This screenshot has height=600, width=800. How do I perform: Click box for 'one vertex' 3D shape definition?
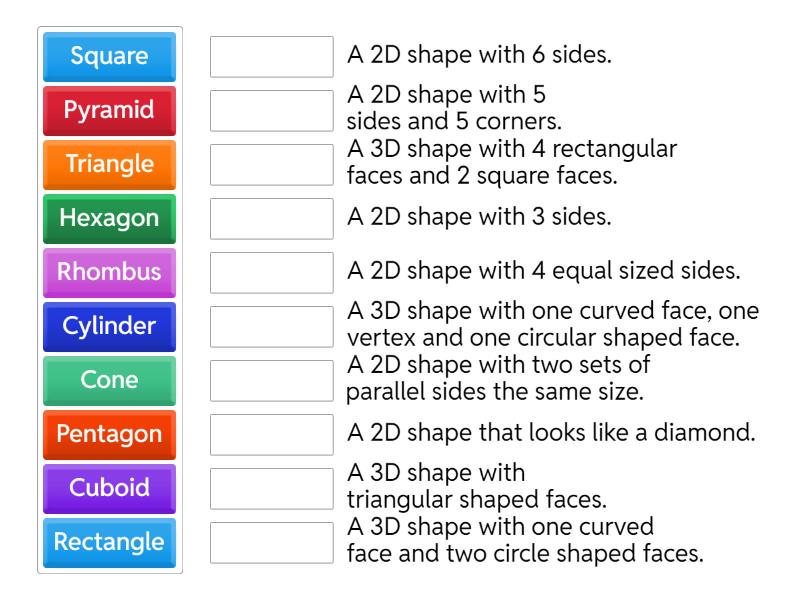click(x=272, y=326)
